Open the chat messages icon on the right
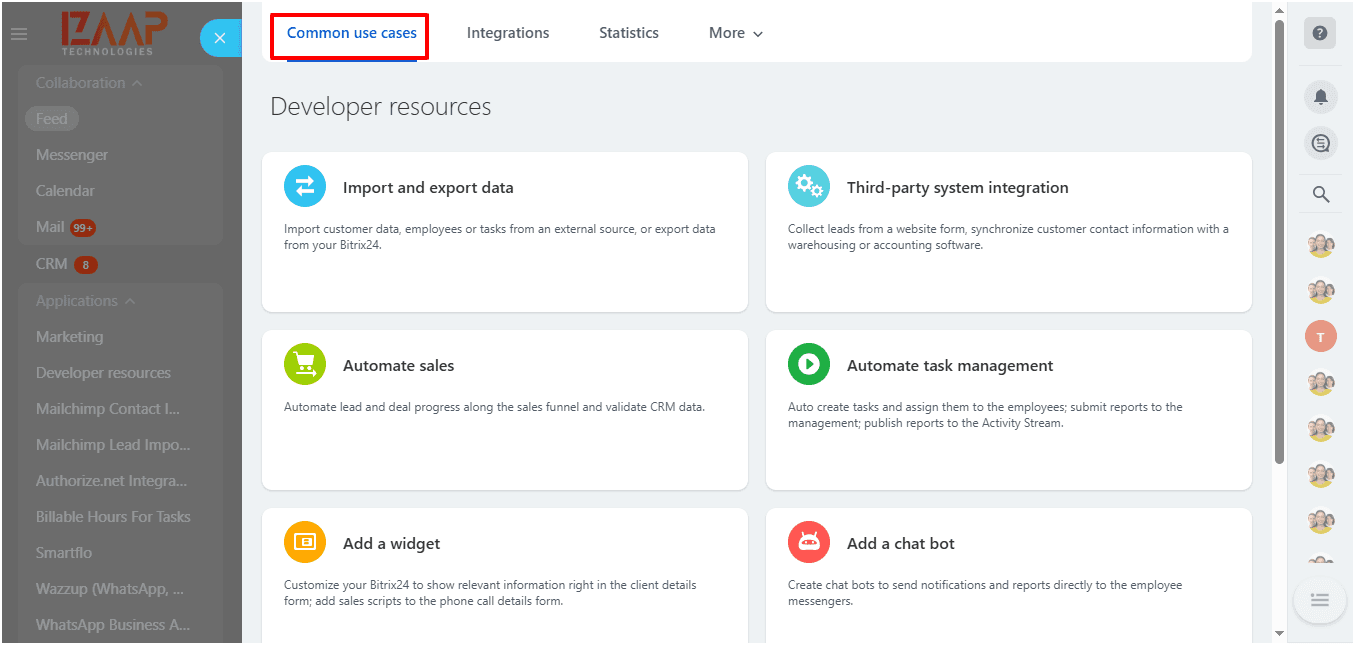Image resolution: width=1355 pixels, height=645 pixels. 1320,143
